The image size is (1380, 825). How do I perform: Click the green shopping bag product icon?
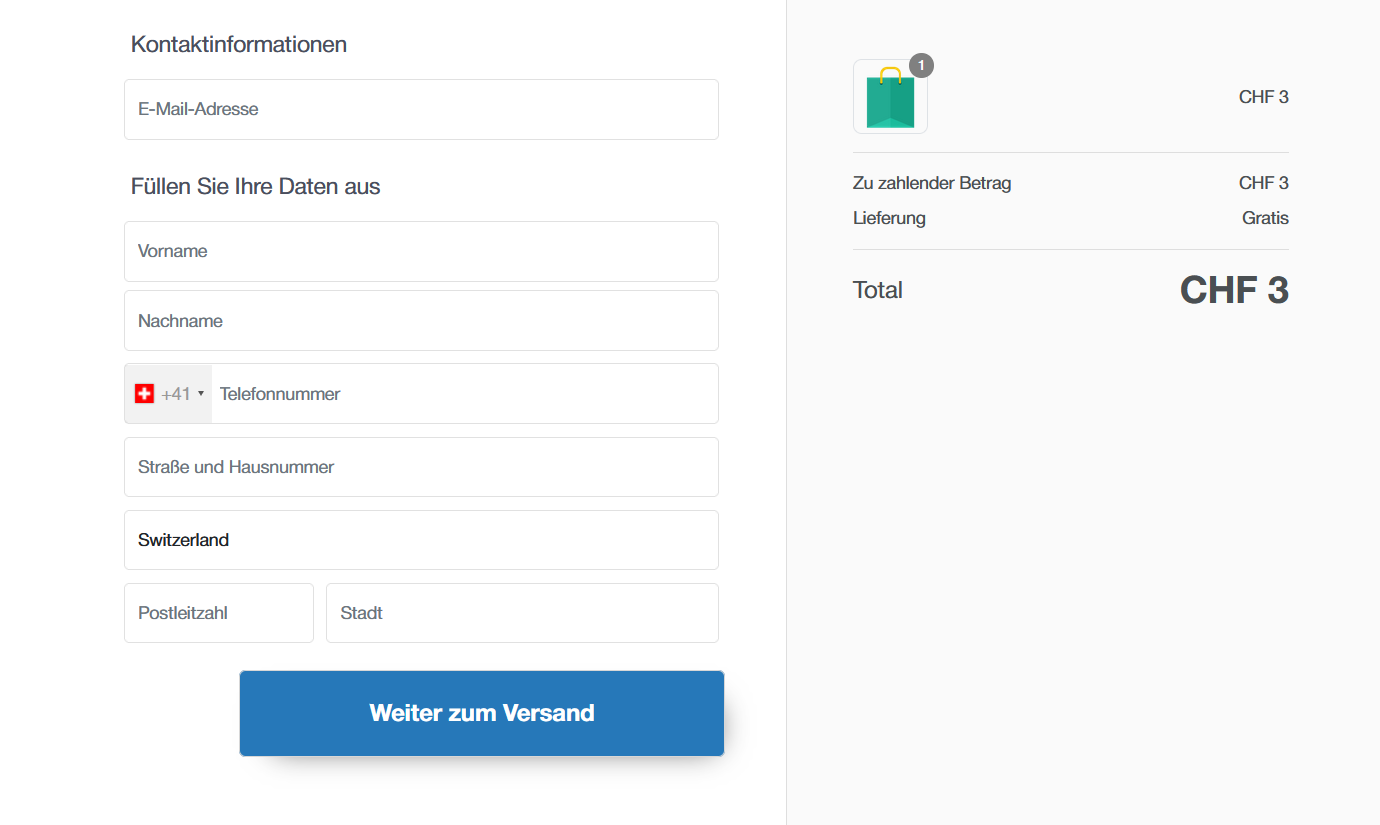click(x=890, y=97)
